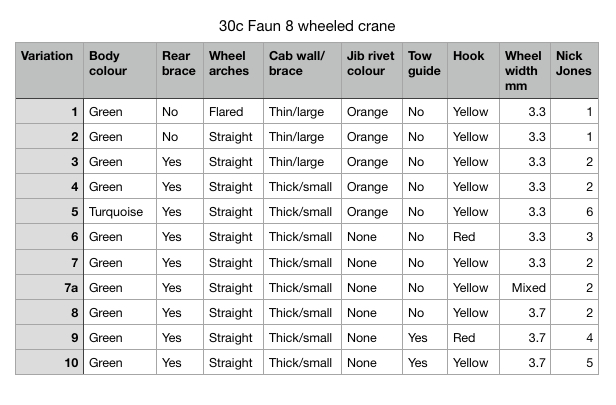Select the tow guide 'Yes' cell in row 10
The width and height of the screenshot is (616, 405).
point(425,362)
